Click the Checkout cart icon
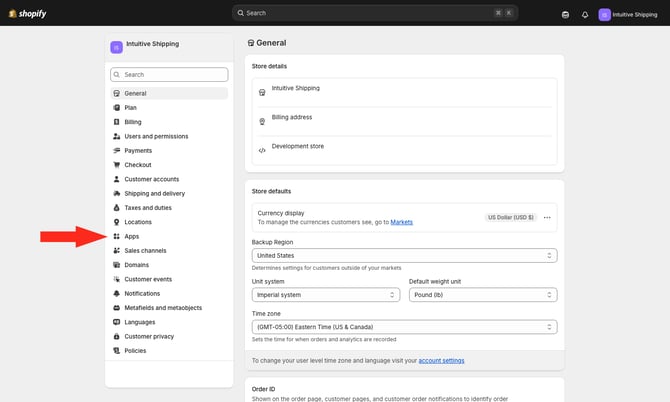This screenshot has width=670, height=402. (x=116, y=165)
